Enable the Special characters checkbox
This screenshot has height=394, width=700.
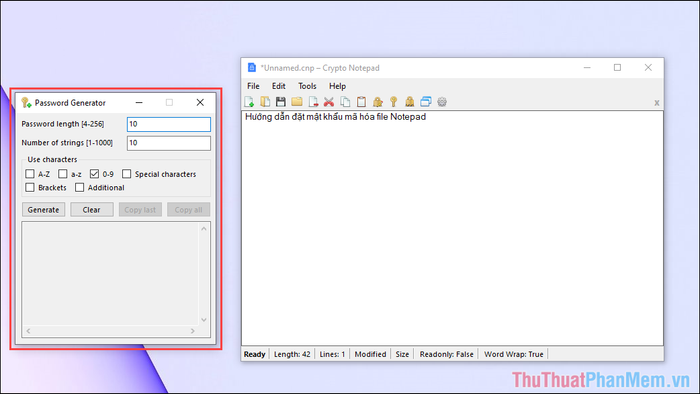pyautogui.click(x=127, y=174)
